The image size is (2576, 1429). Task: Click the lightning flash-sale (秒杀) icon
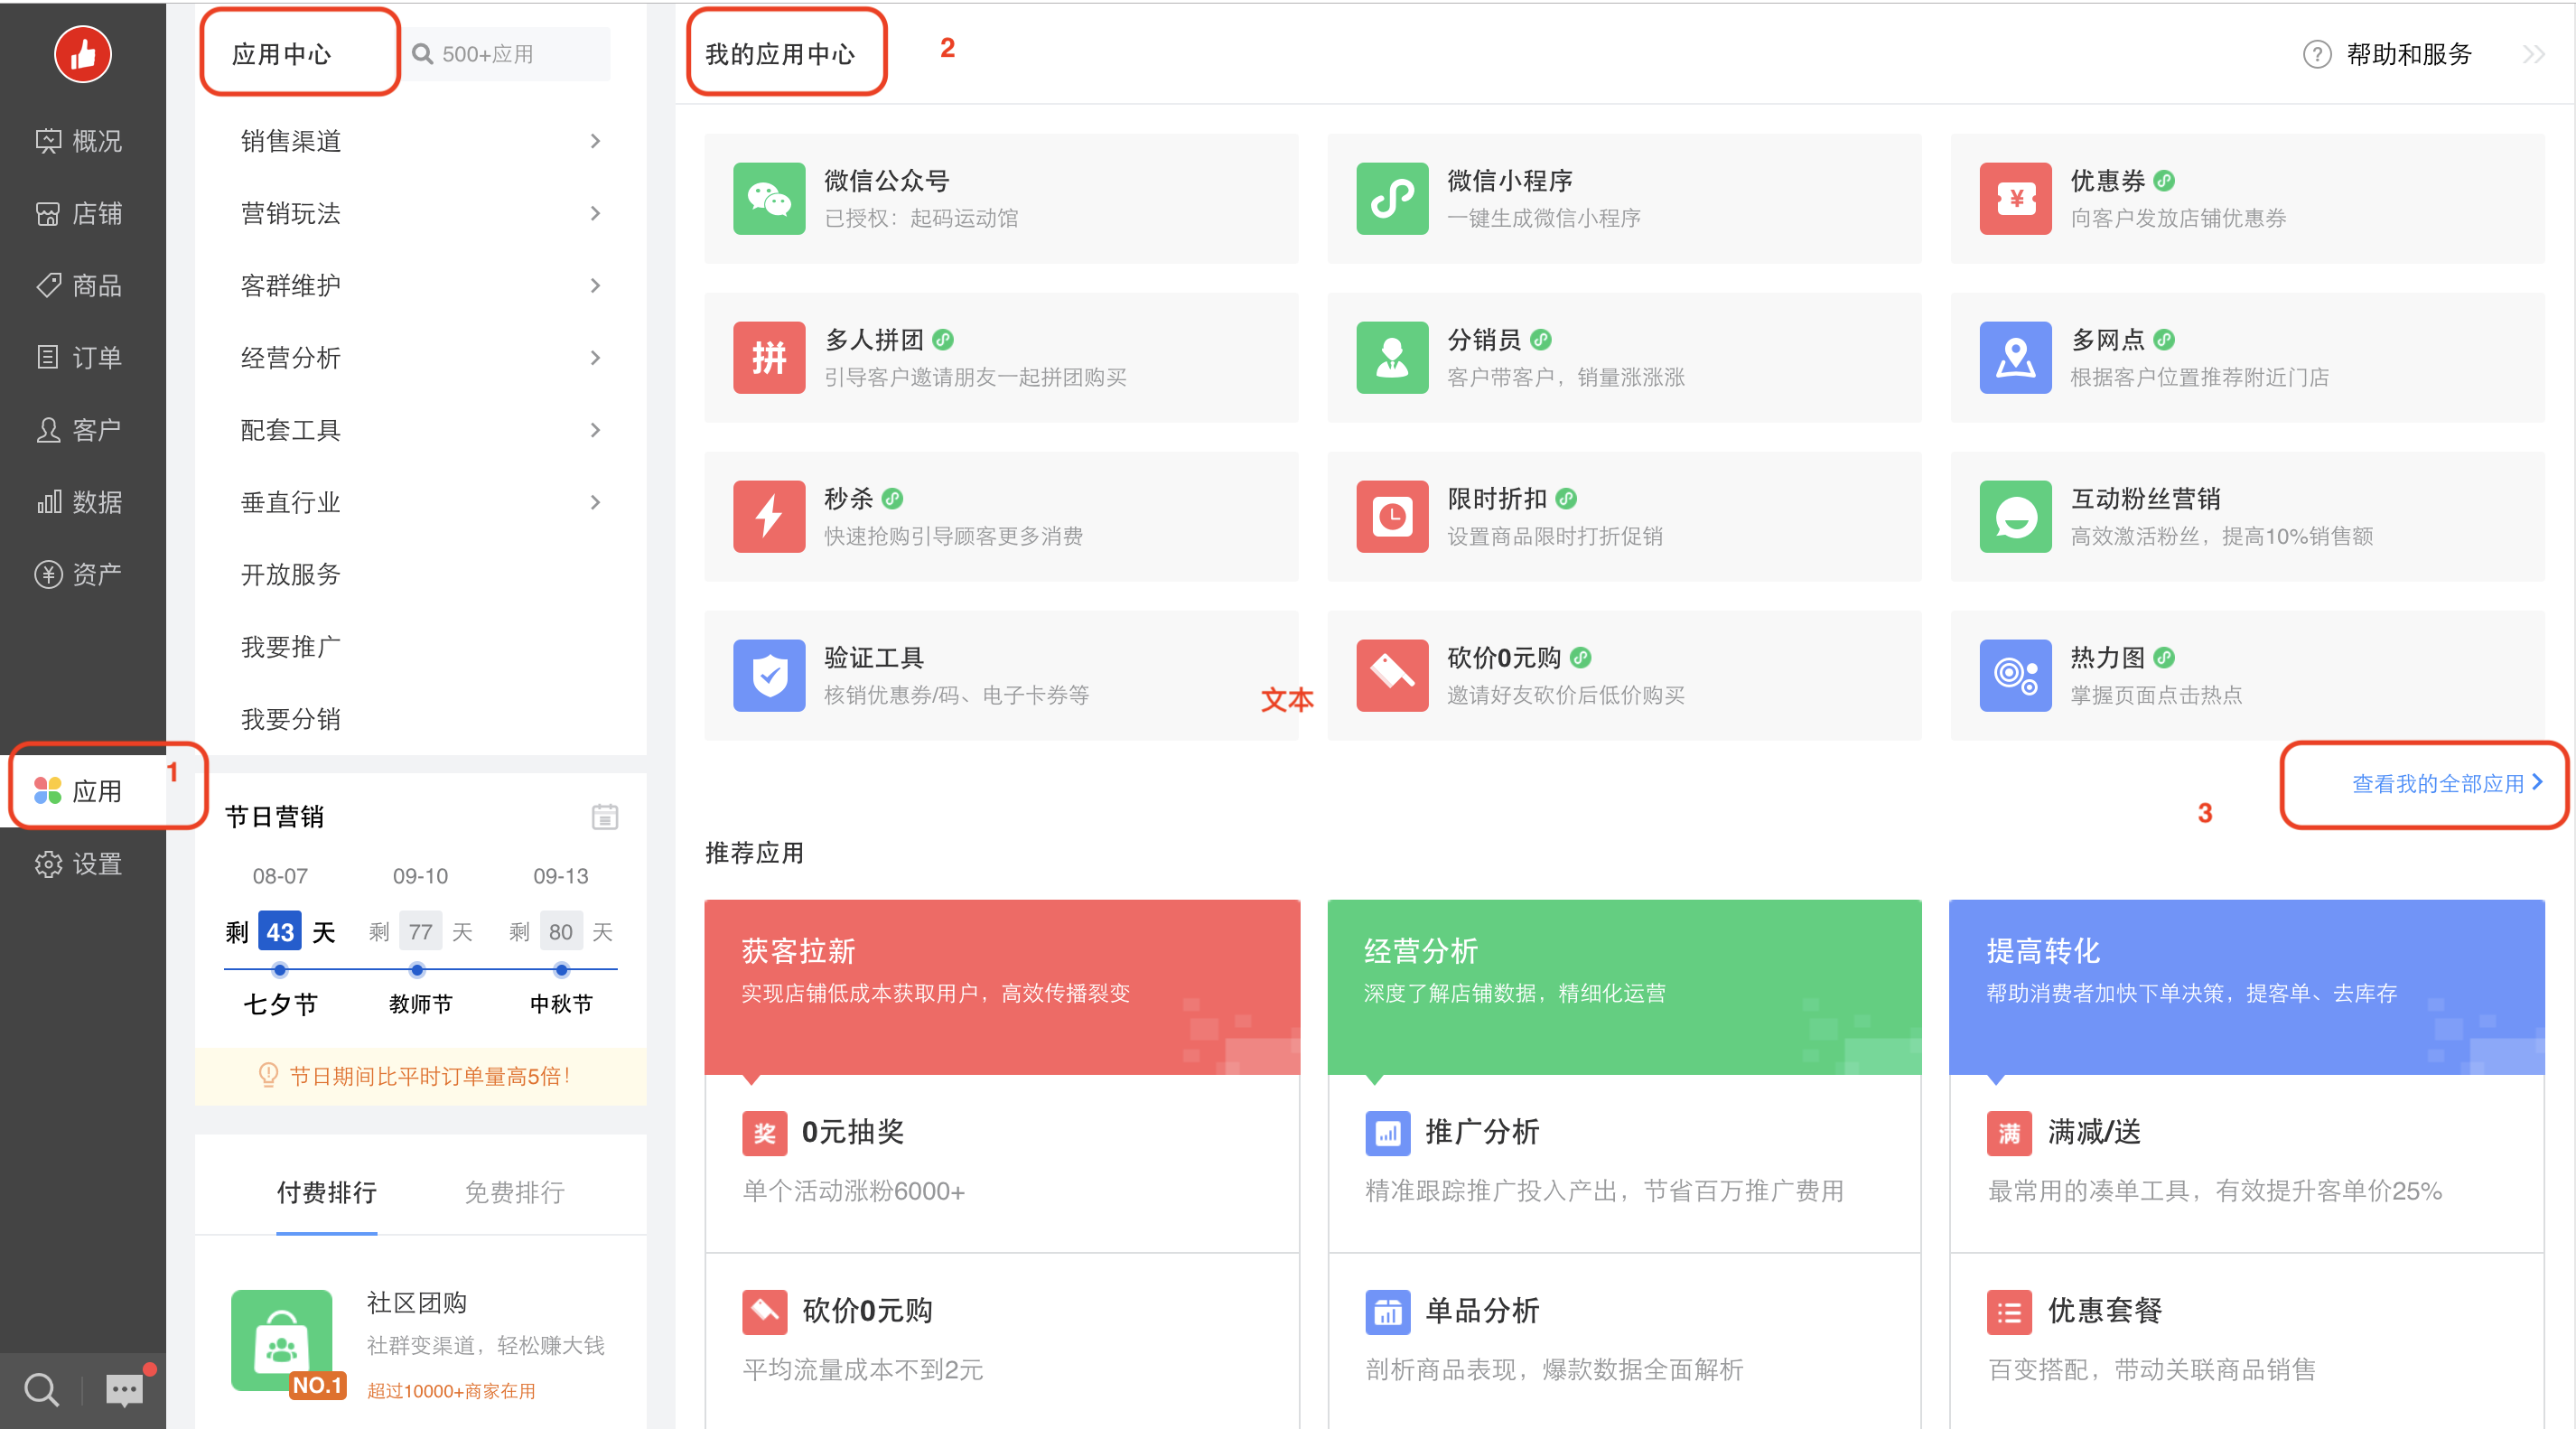click(768, 516)
